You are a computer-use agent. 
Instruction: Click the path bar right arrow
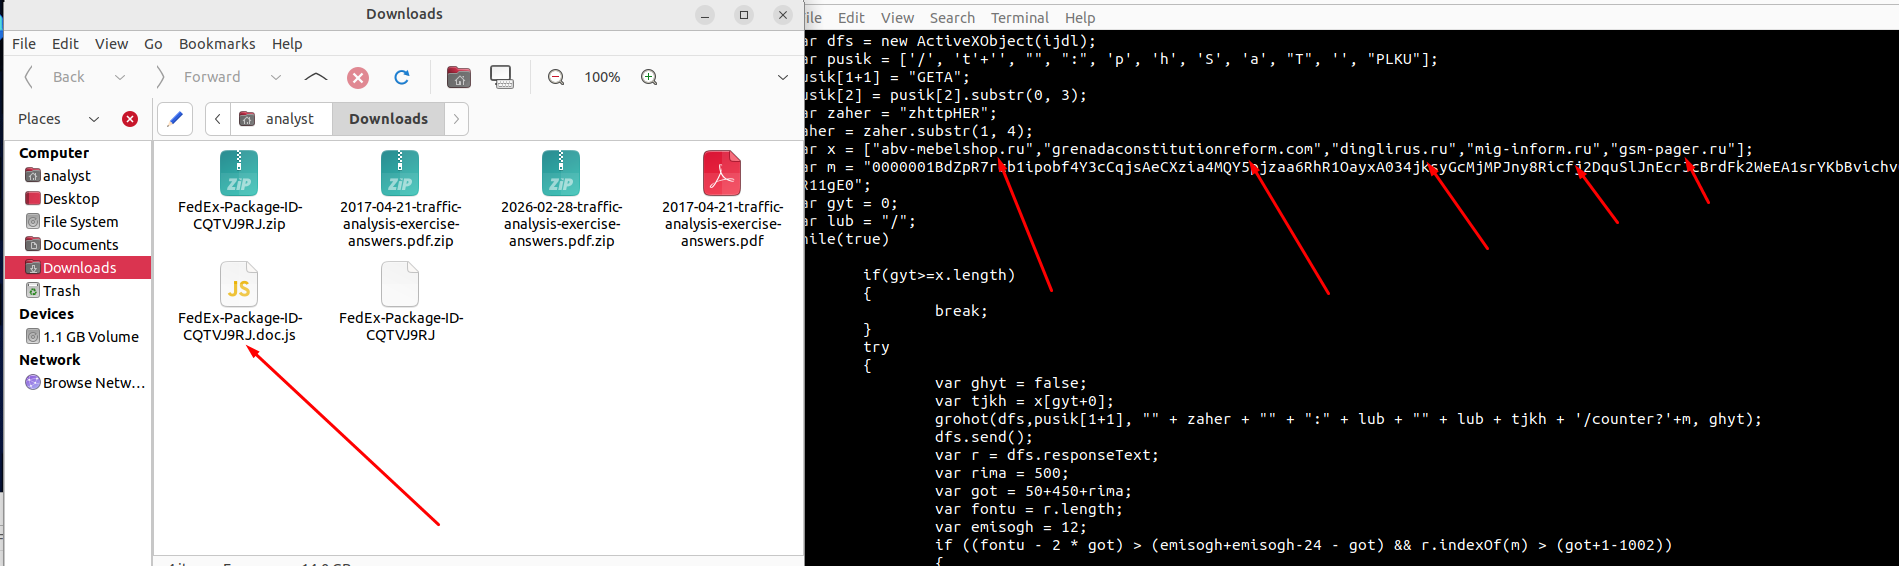click(456, 119)
